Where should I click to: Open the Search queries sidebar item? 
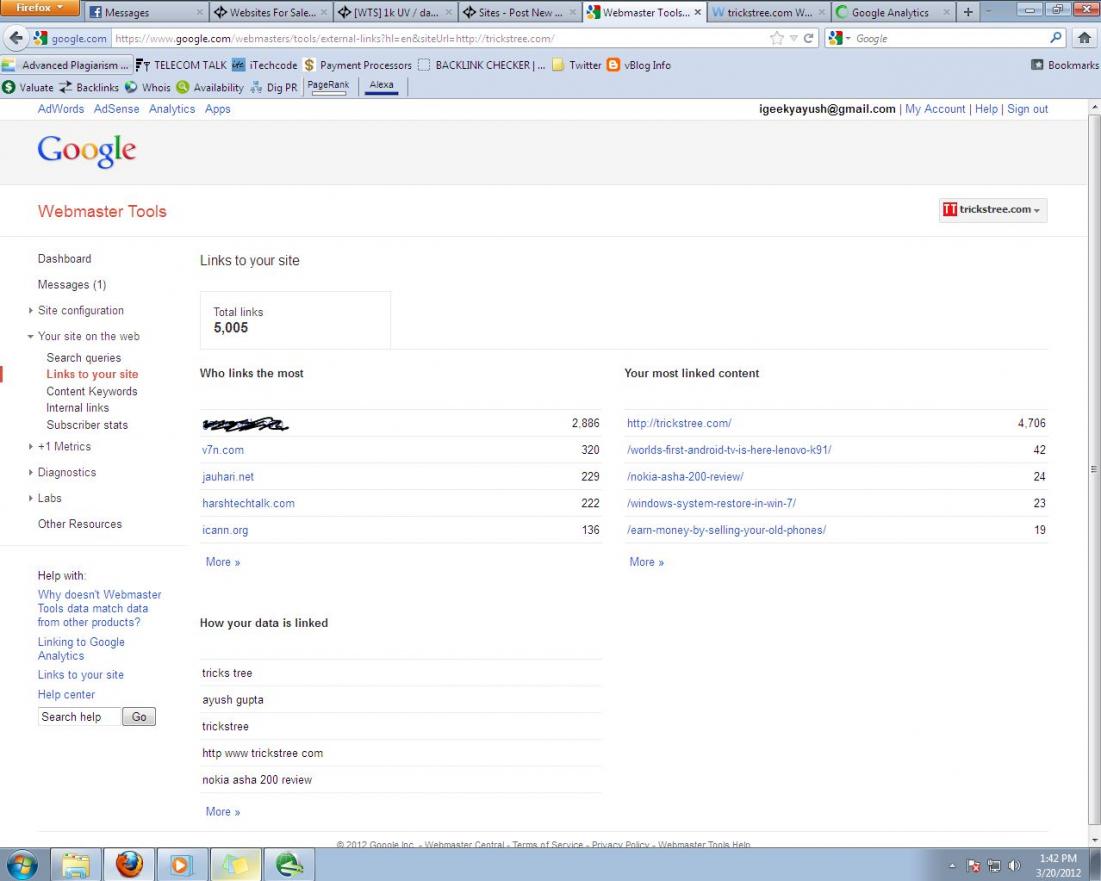click(84, 358)
